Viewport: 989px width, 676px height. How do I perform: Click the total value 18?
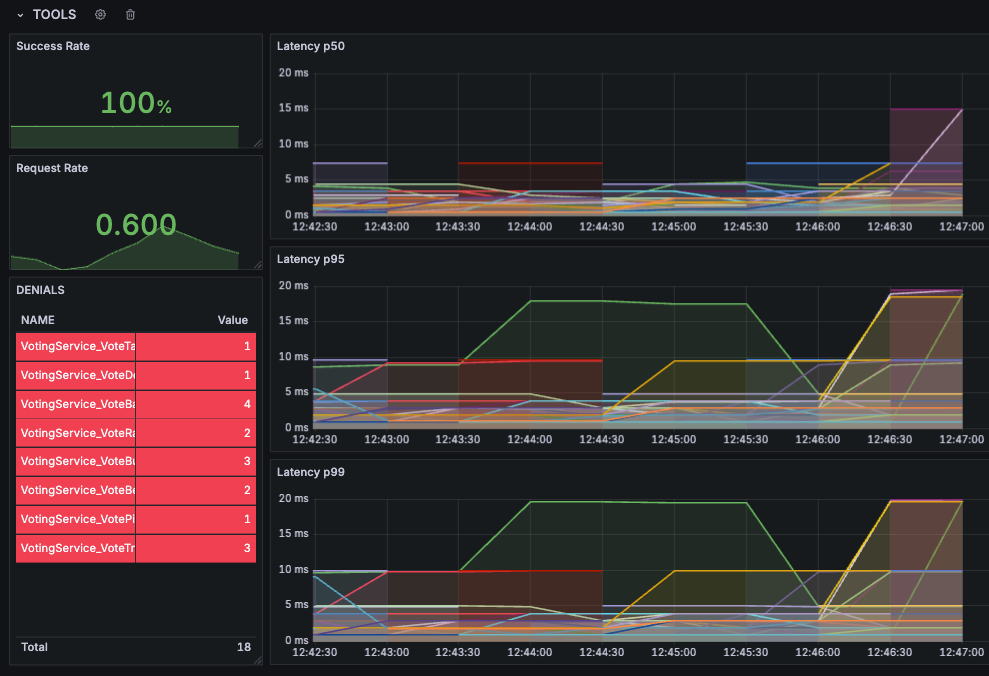tap(244, 647)
